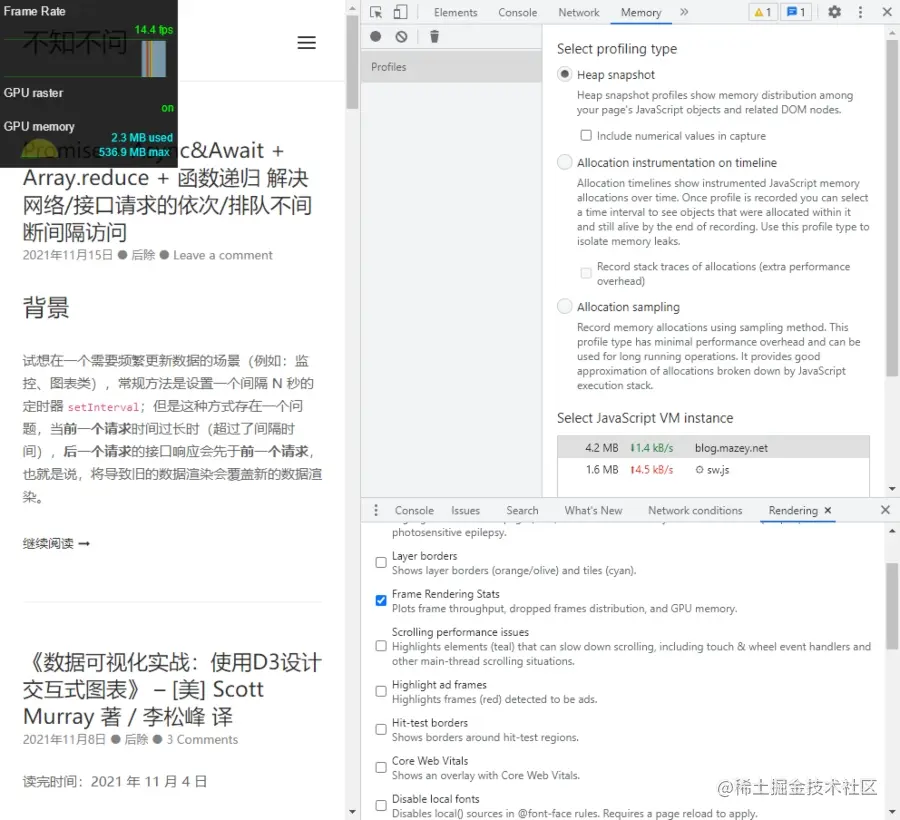Viewport: 900px width, 820px height.
Task: Click the Rendering drawer scroll-down arrow
Action: pyautogui.click(x=891, y=812)
